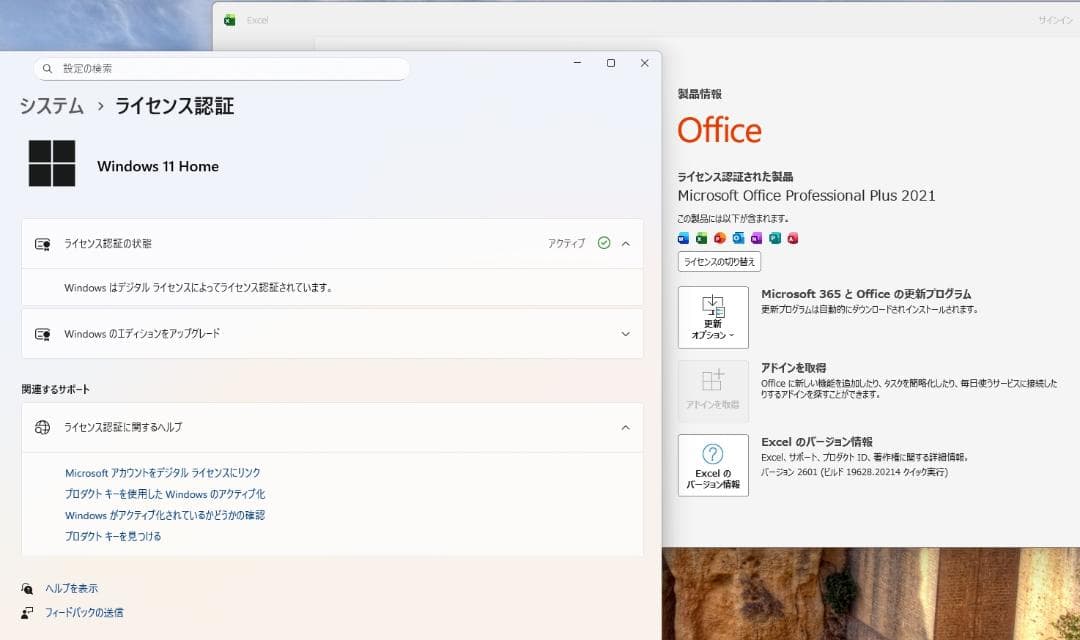Click the PowerPoint app icon under included products
1080x640 pixels.
(x=720, y=238)
